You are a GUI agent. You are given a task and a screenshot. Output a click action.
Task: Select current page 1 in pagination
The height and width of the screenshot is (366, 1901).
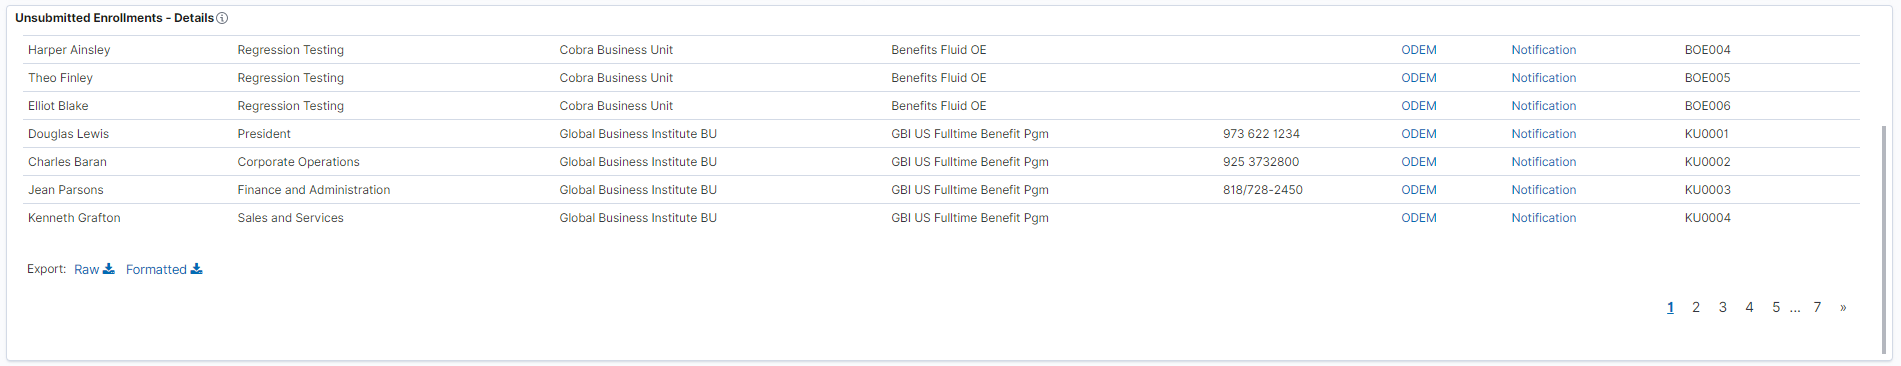[1670, 307]
